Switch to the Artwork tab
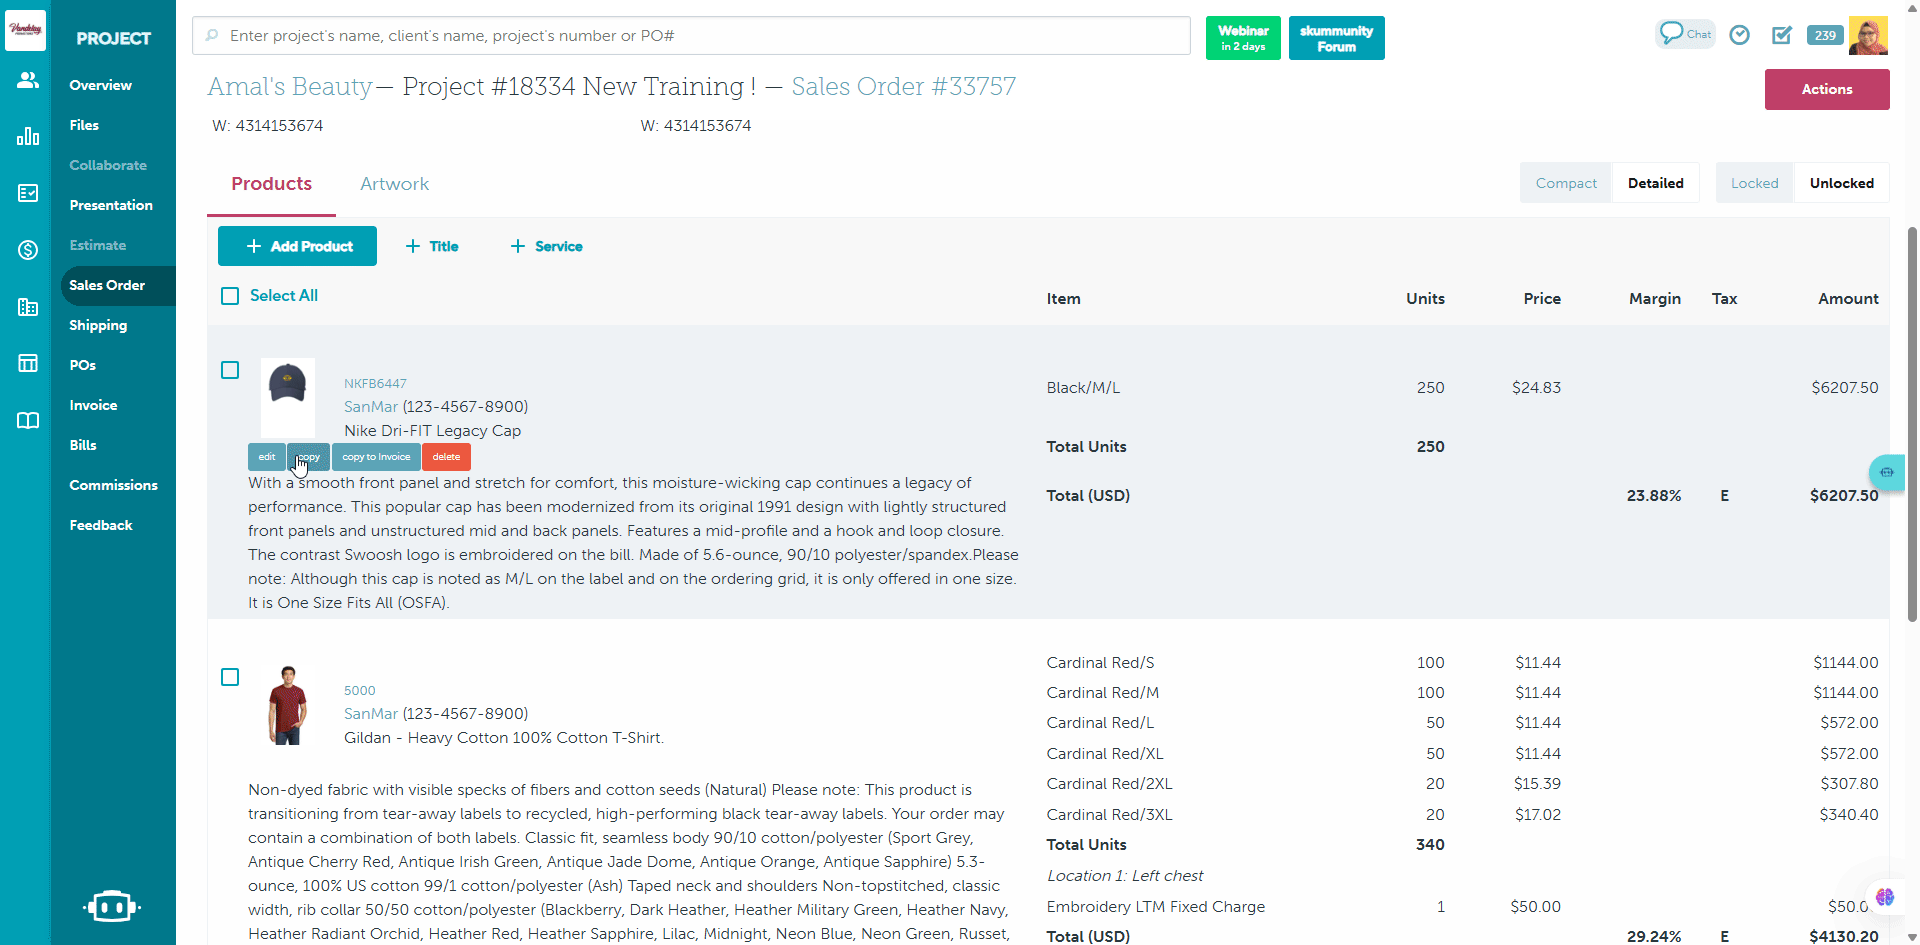 394,184
